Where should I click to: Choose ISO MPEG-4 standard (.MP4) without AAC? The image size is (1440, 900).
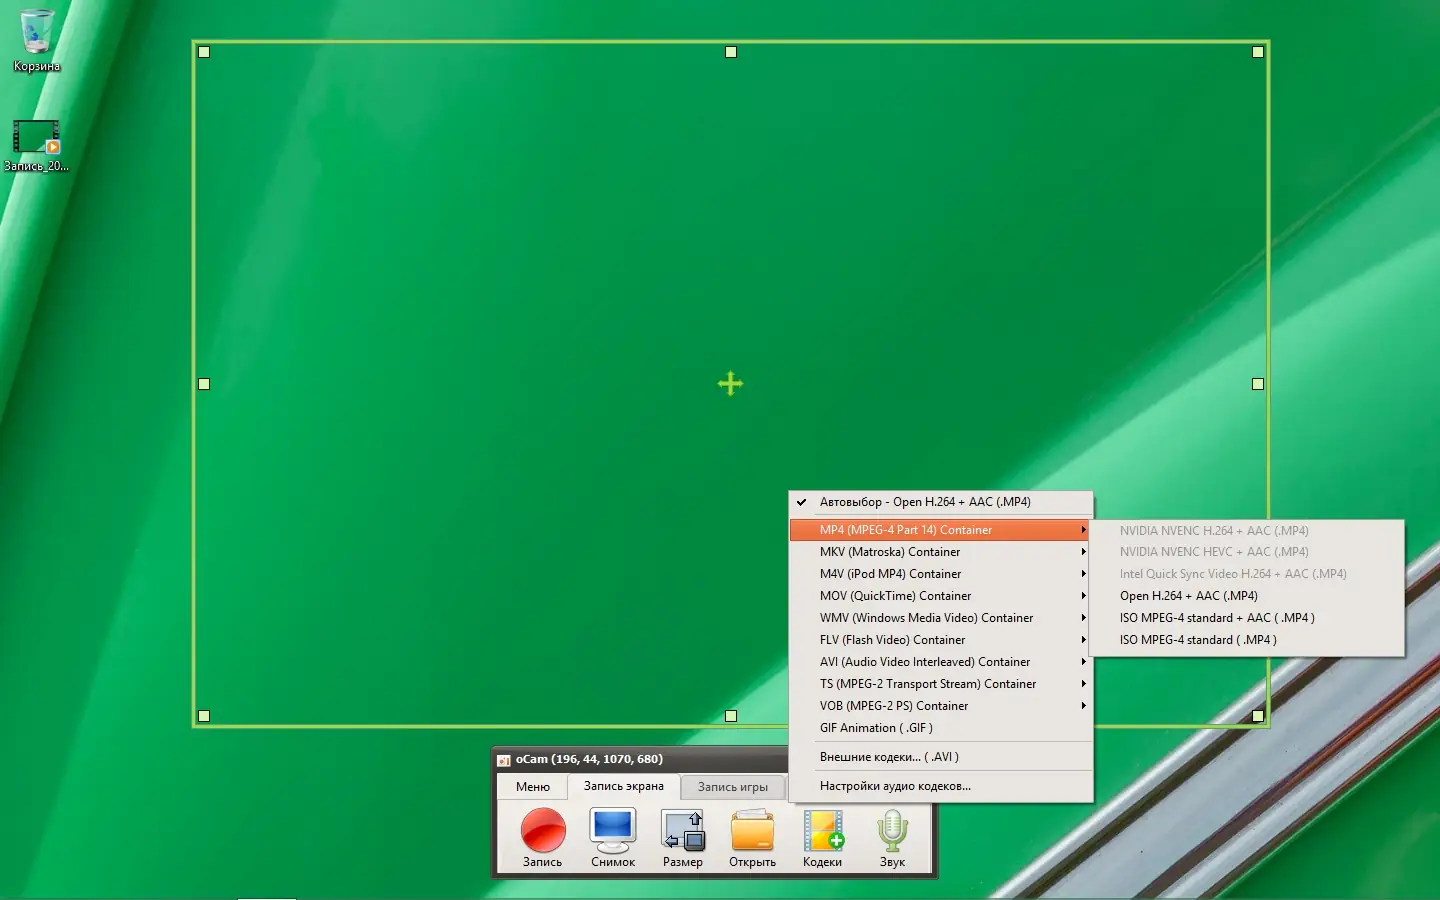tap(1247, 640)
